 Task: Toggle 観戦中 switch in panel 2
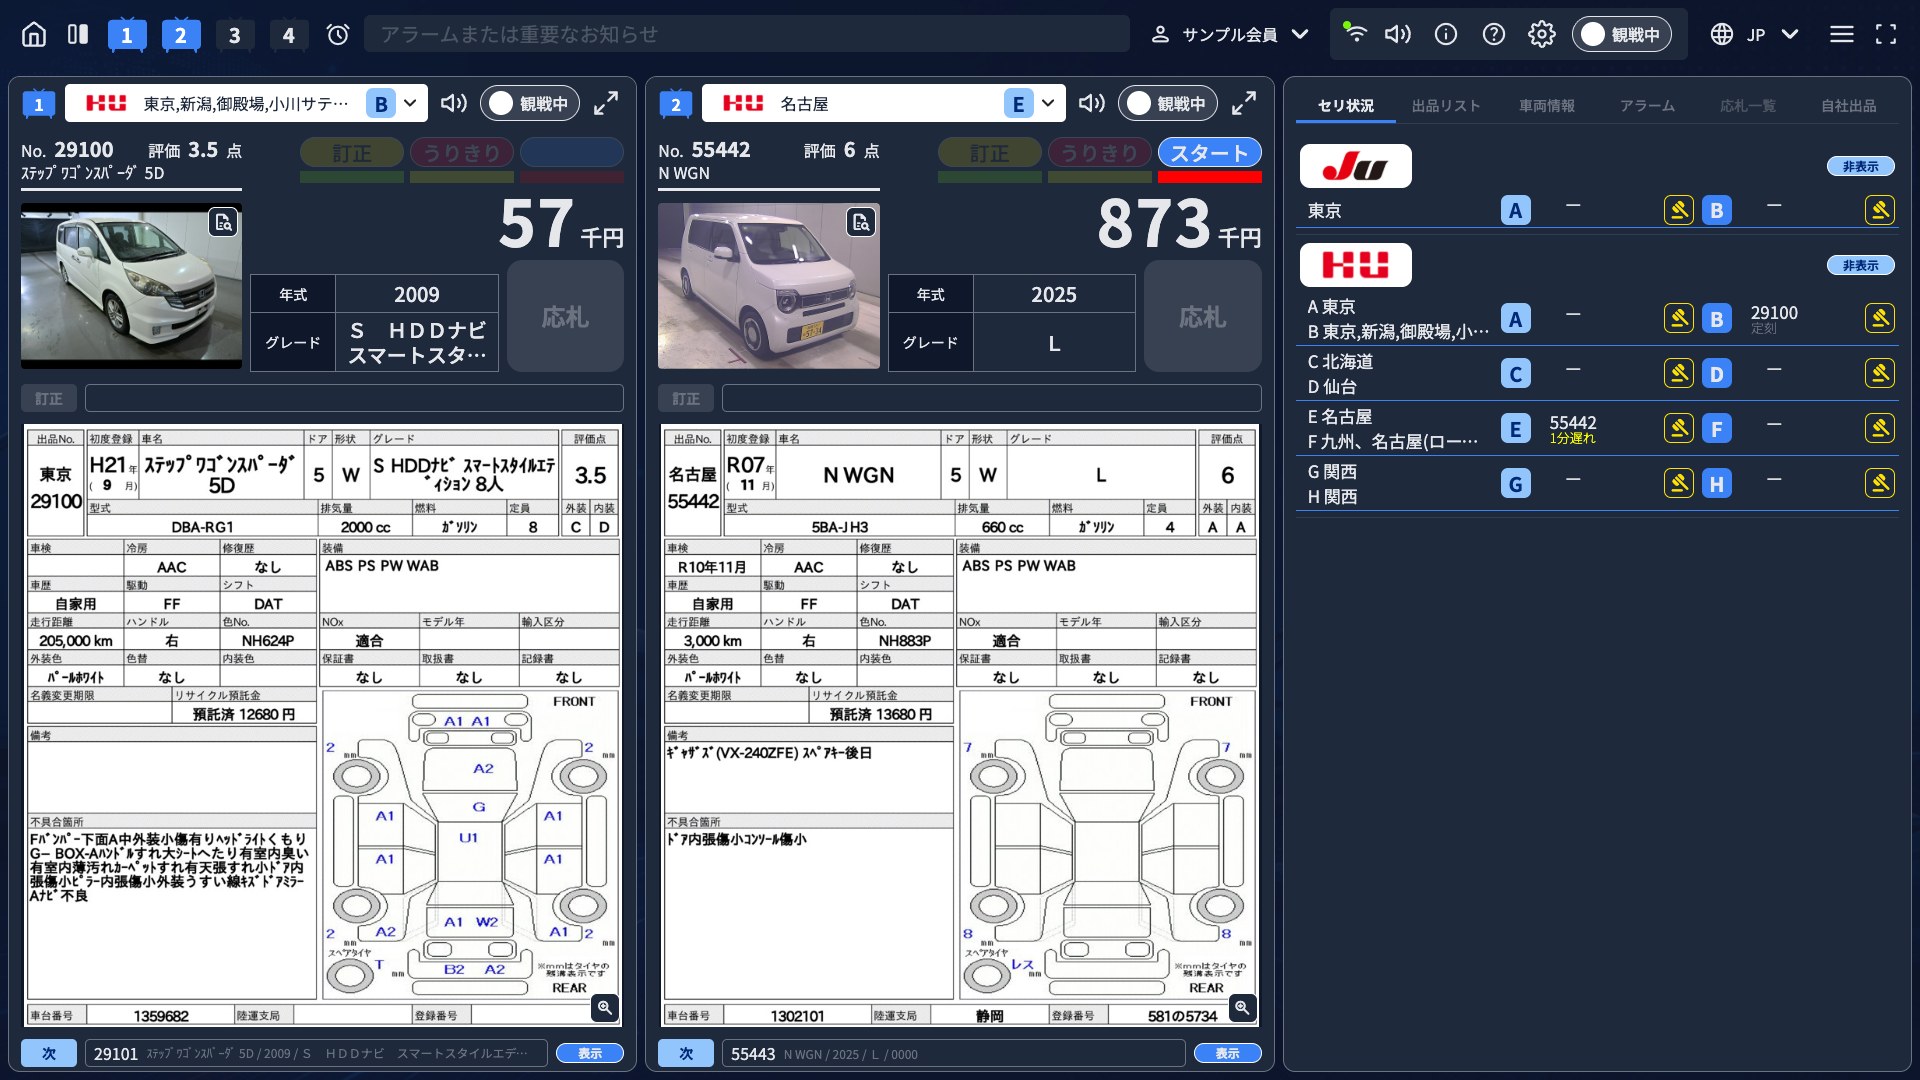1168,103
